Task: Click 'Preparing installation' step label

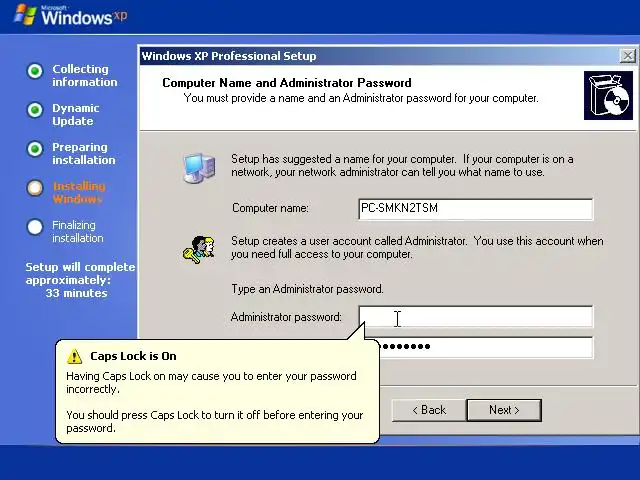Action: (x=84, y=153)
